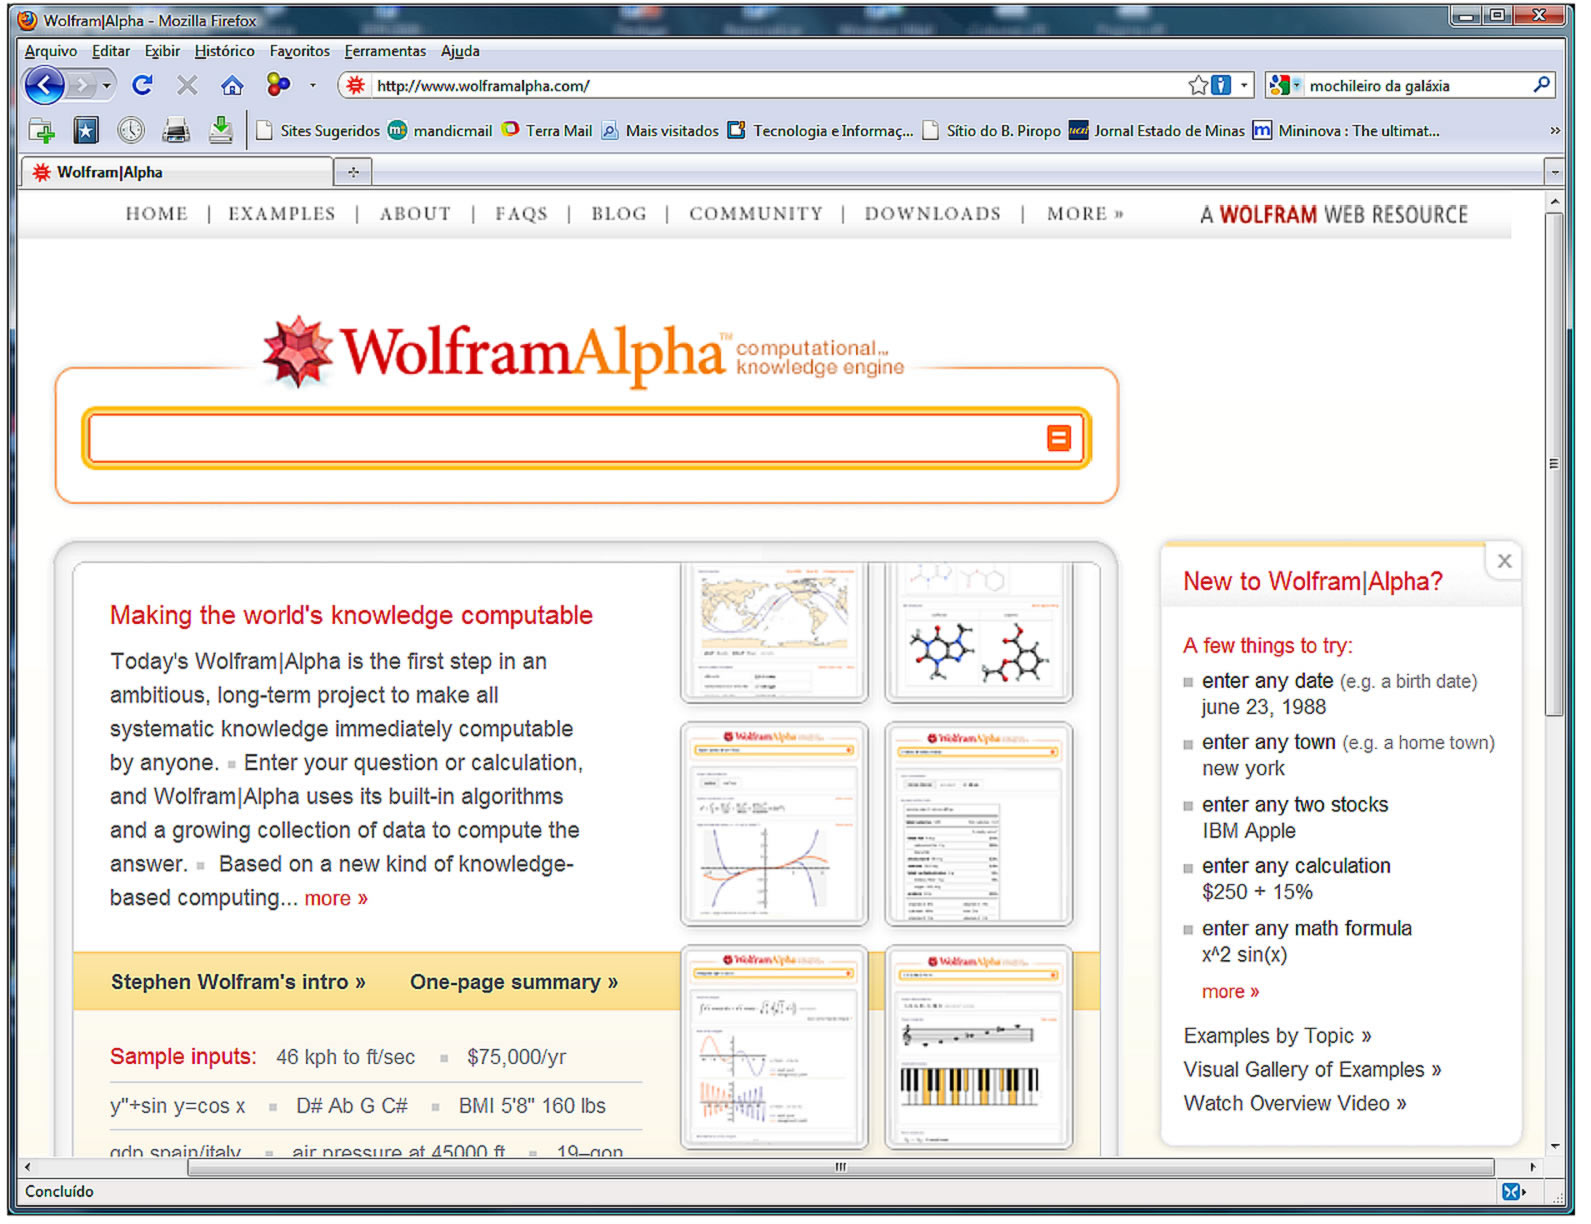The image size is (1591, 1224).
Task: Click the colorful balls toolbar icon
Action: [278, 85]
